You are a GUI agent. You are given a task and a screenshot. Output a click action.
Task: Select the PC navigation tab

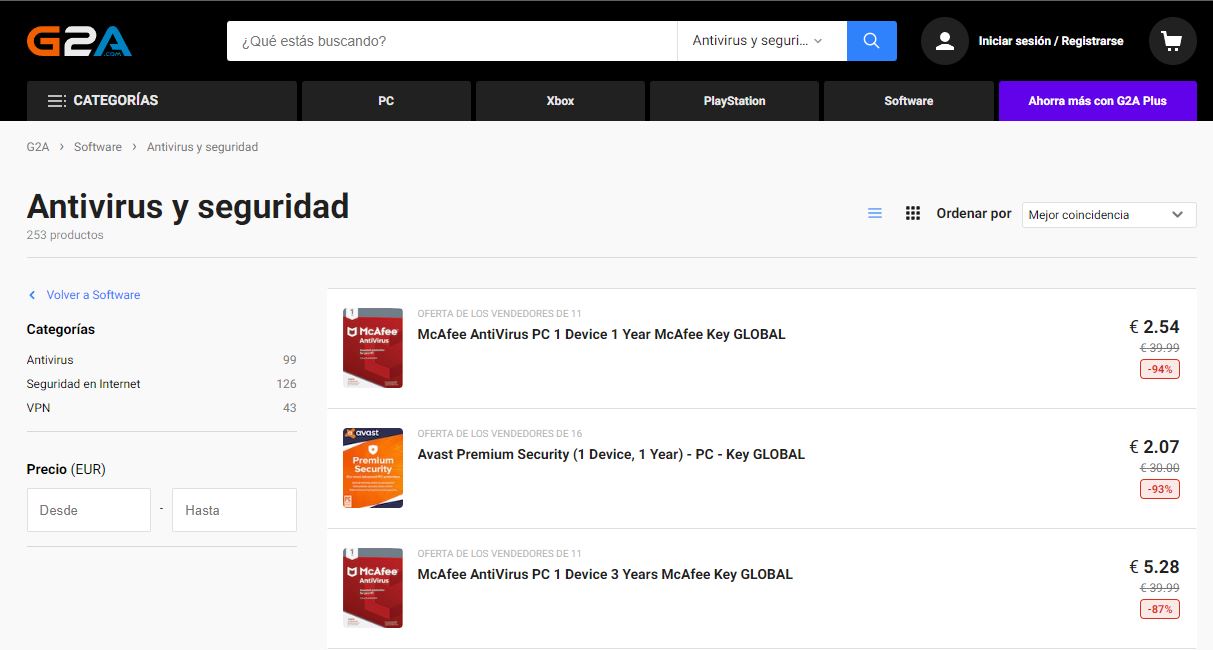coord(386,101)
